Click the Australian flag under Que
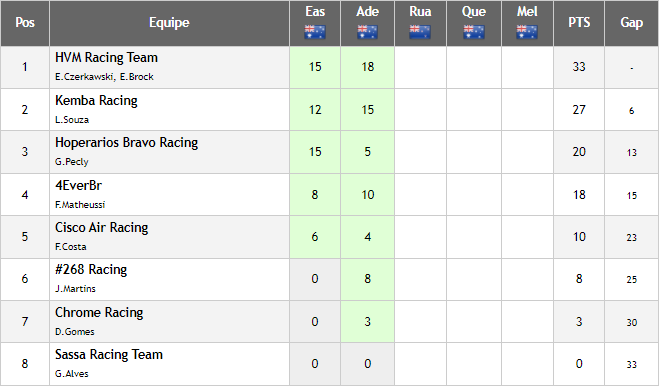The height and width of the screenshot is (386, 659). 474,32
